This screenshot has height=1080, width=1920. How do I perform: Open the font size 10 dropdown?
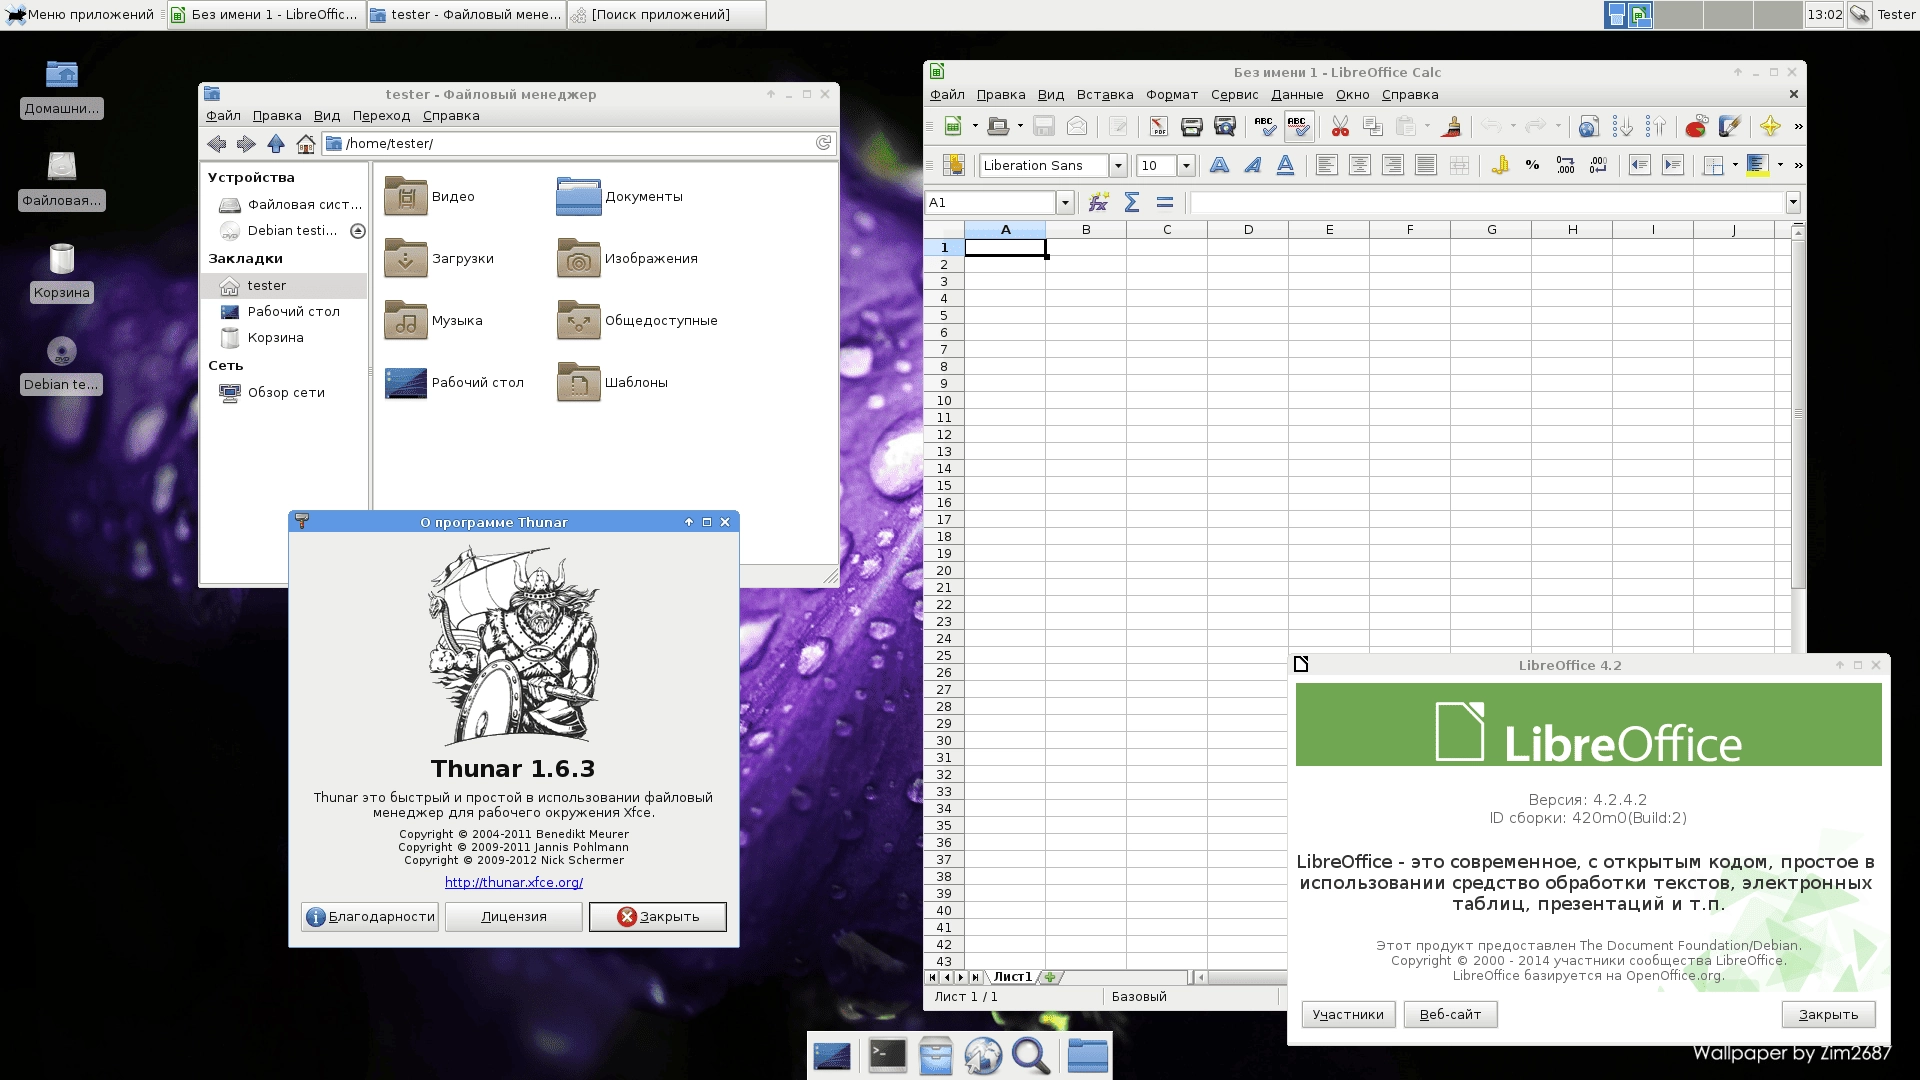tap(1186, 166)
